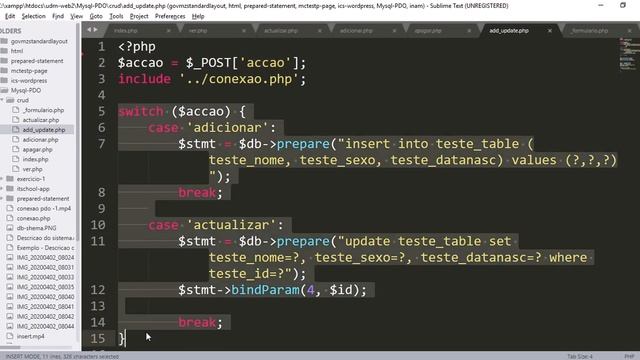Image resolution: width=640 pixels, height=360 pixels.
Task: Open IMG_20200402_08040 image
Action: 45,297
